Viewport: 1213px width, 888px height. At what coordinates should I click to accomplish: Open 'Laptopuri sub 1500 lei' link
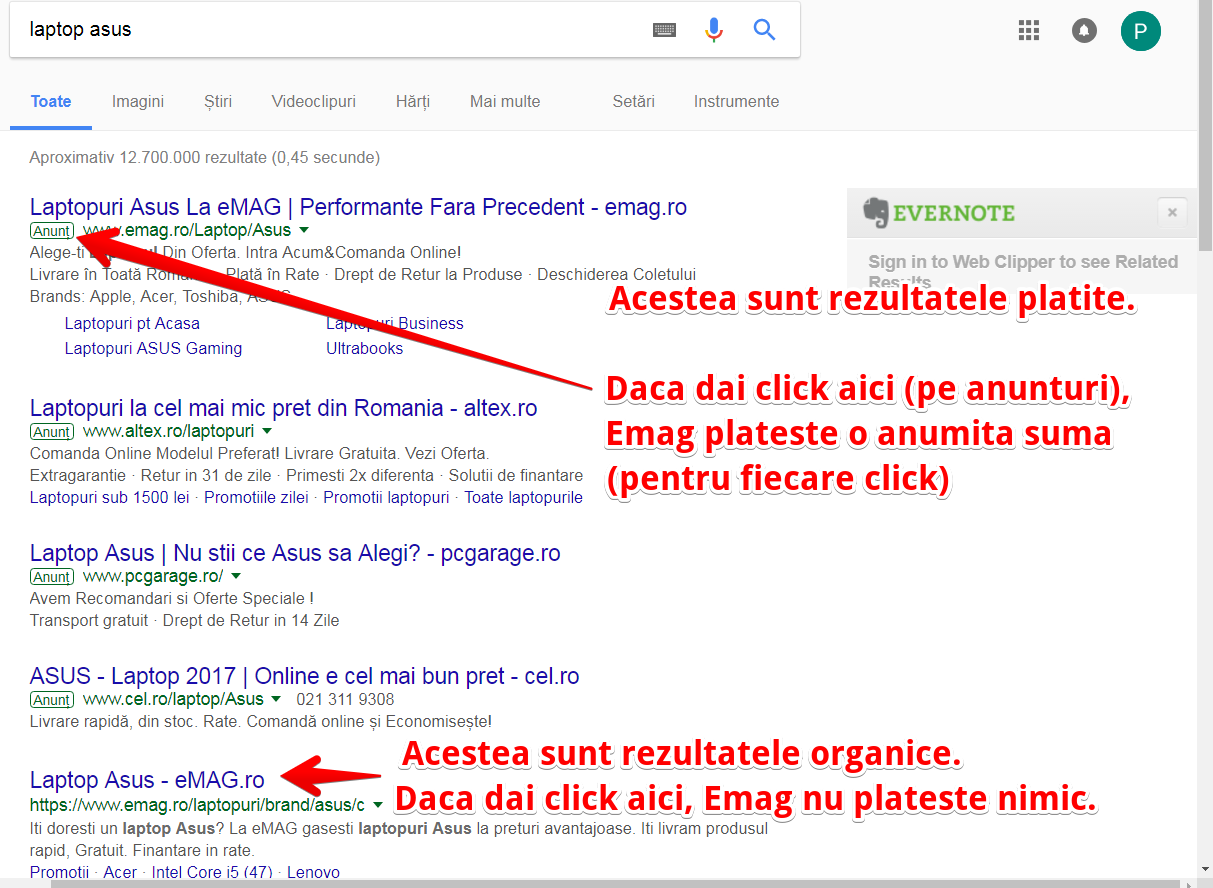[110, 498]
